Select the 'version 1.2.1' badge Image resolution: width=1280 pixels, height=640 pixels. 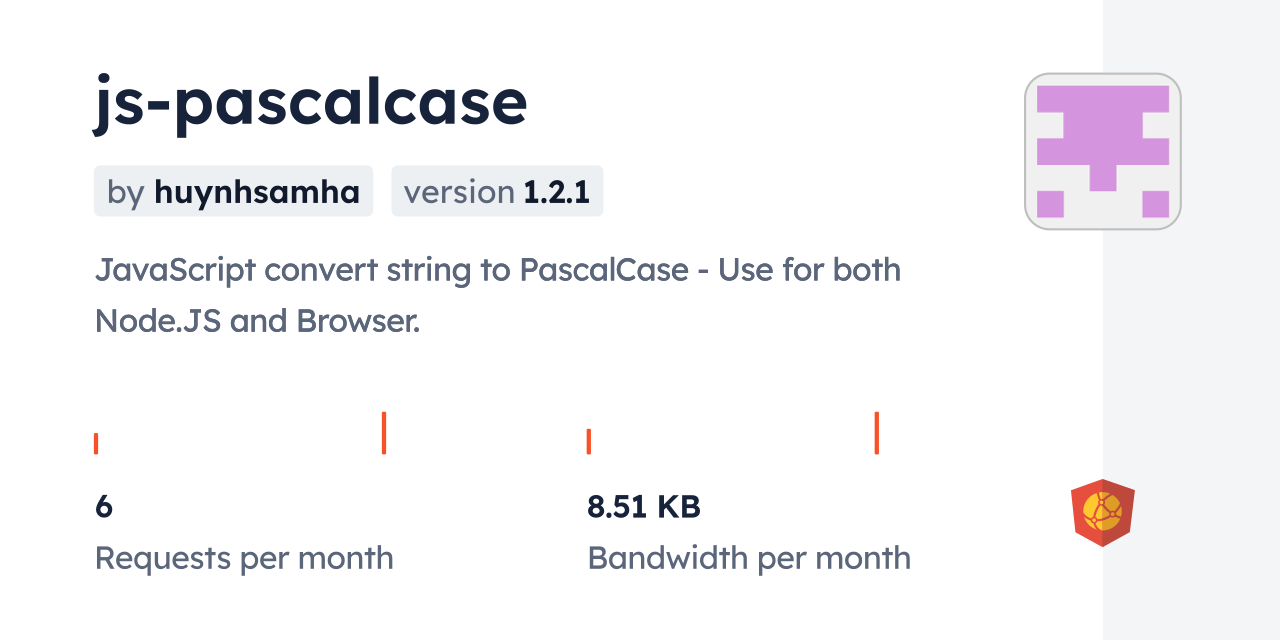(x=497, y=191)
